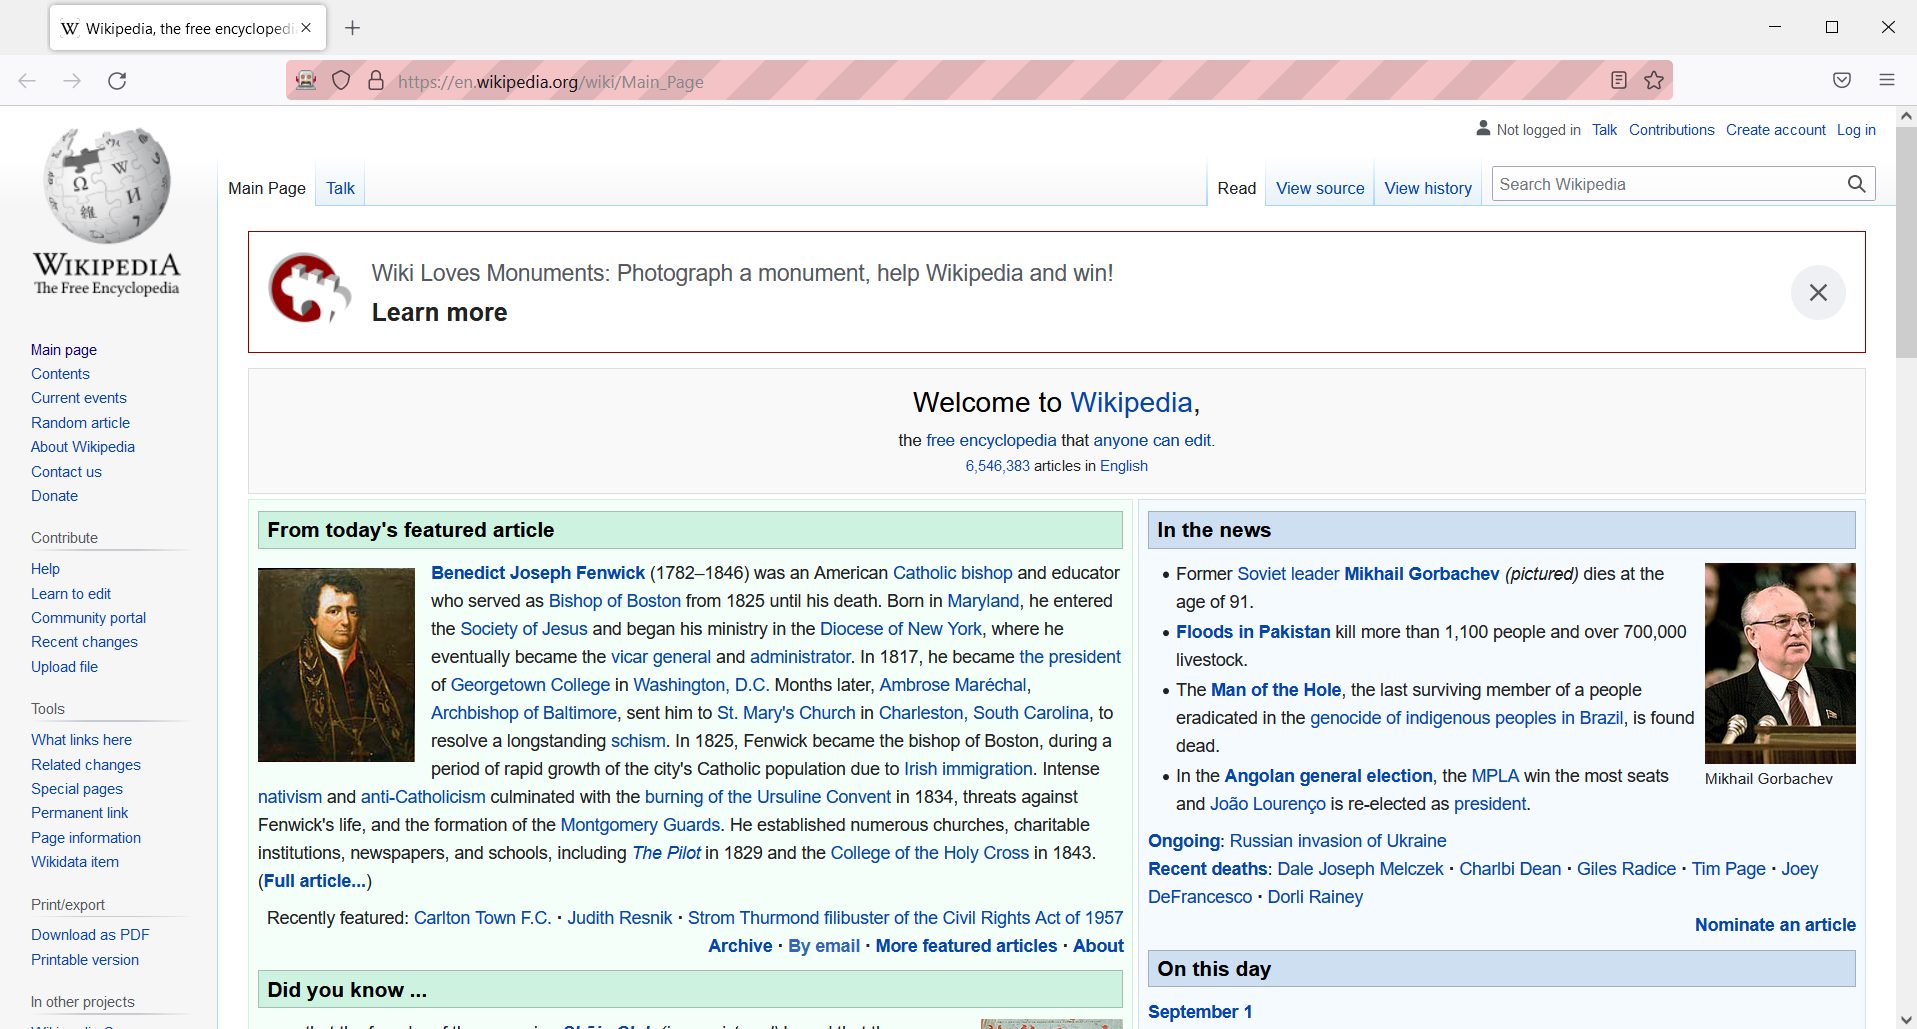Click the padlock site security icon
The height and width of the screenshot is (1029, 1917).
(376, 81)
